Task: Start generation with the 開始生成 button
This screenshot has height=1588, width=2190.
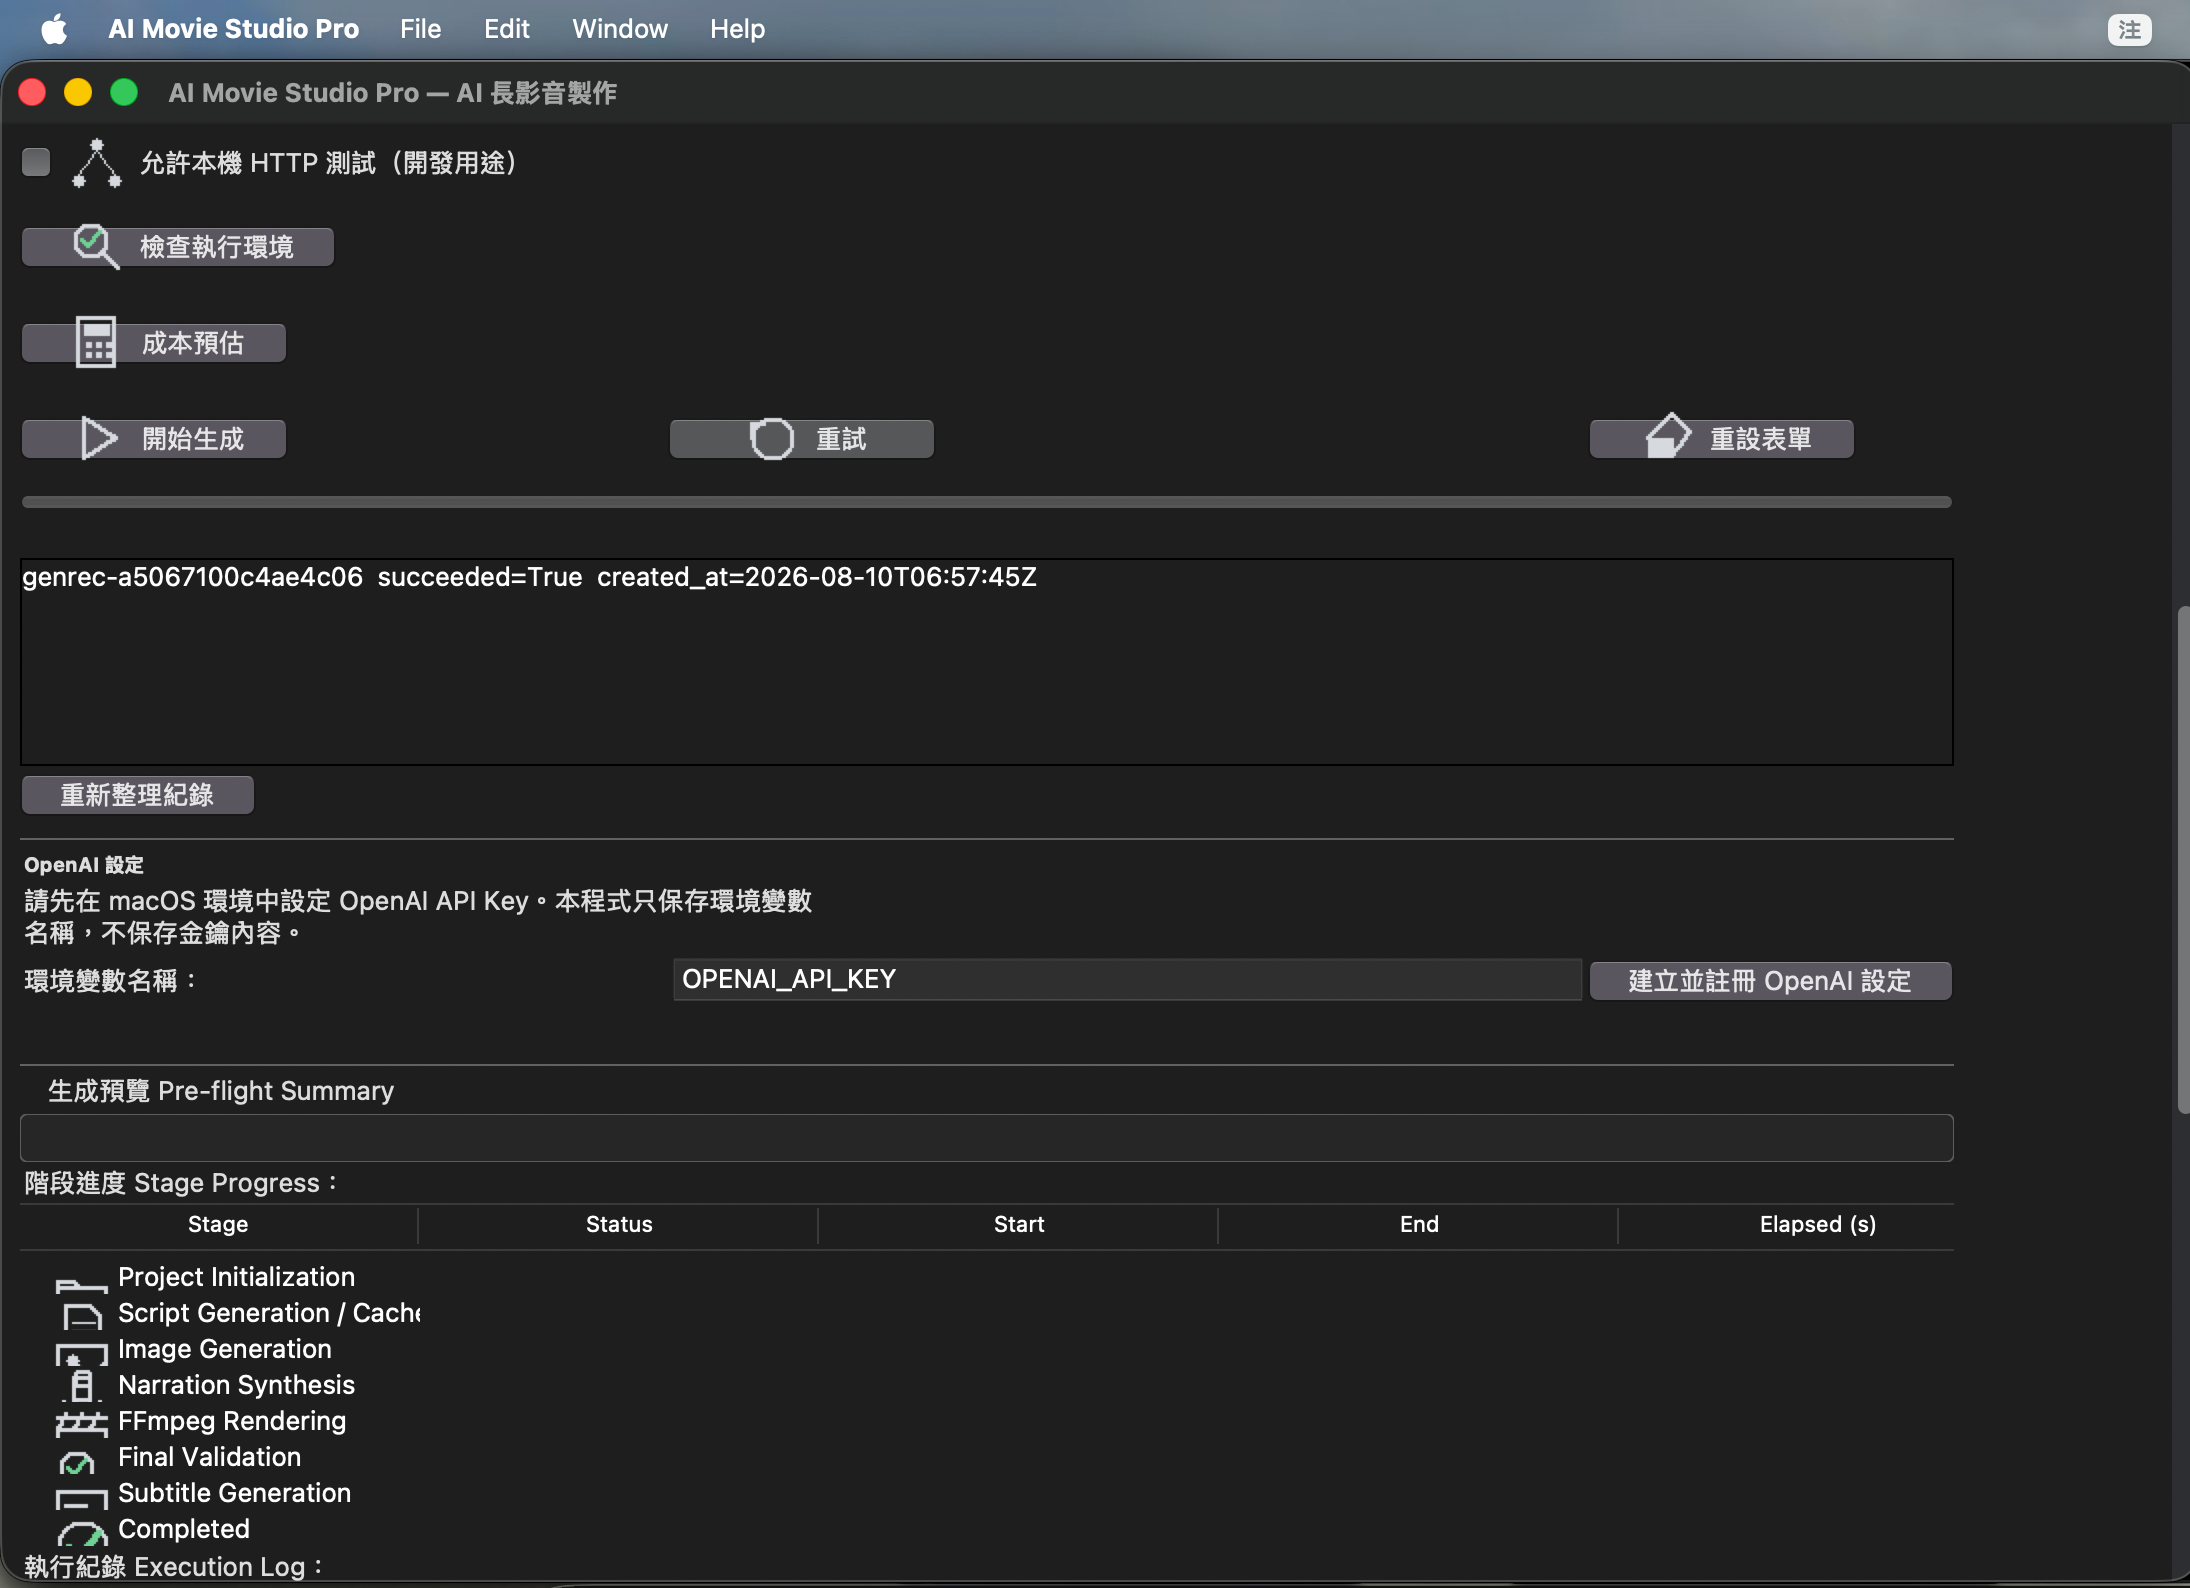Action: click(154, 439)
